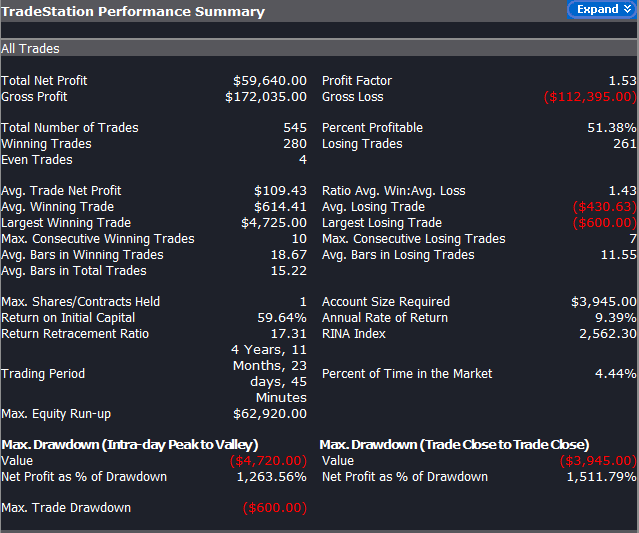
Task: Click Avg. Bars in Losing Trades 11.55
Action: point(619,255)
